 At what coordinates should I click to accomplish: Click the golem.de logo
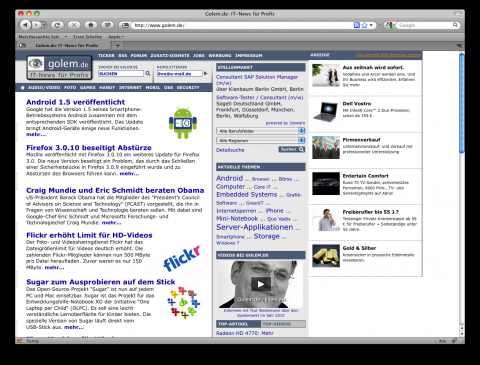pyautogui.click(x=60, y=67)
